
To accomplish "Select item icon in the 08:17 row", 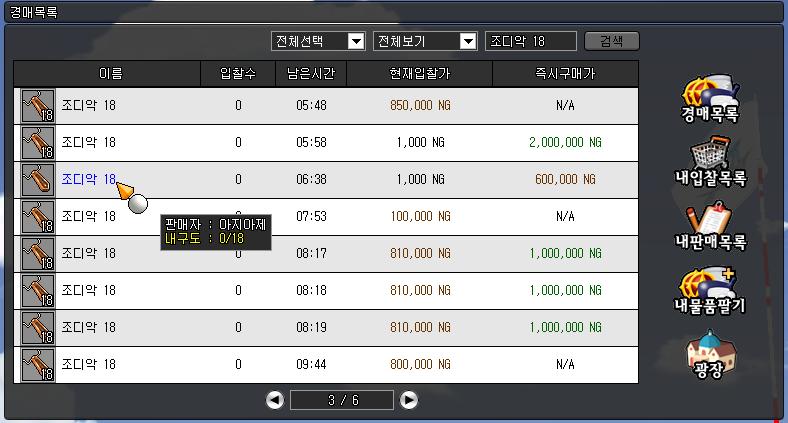I will 38,254.
